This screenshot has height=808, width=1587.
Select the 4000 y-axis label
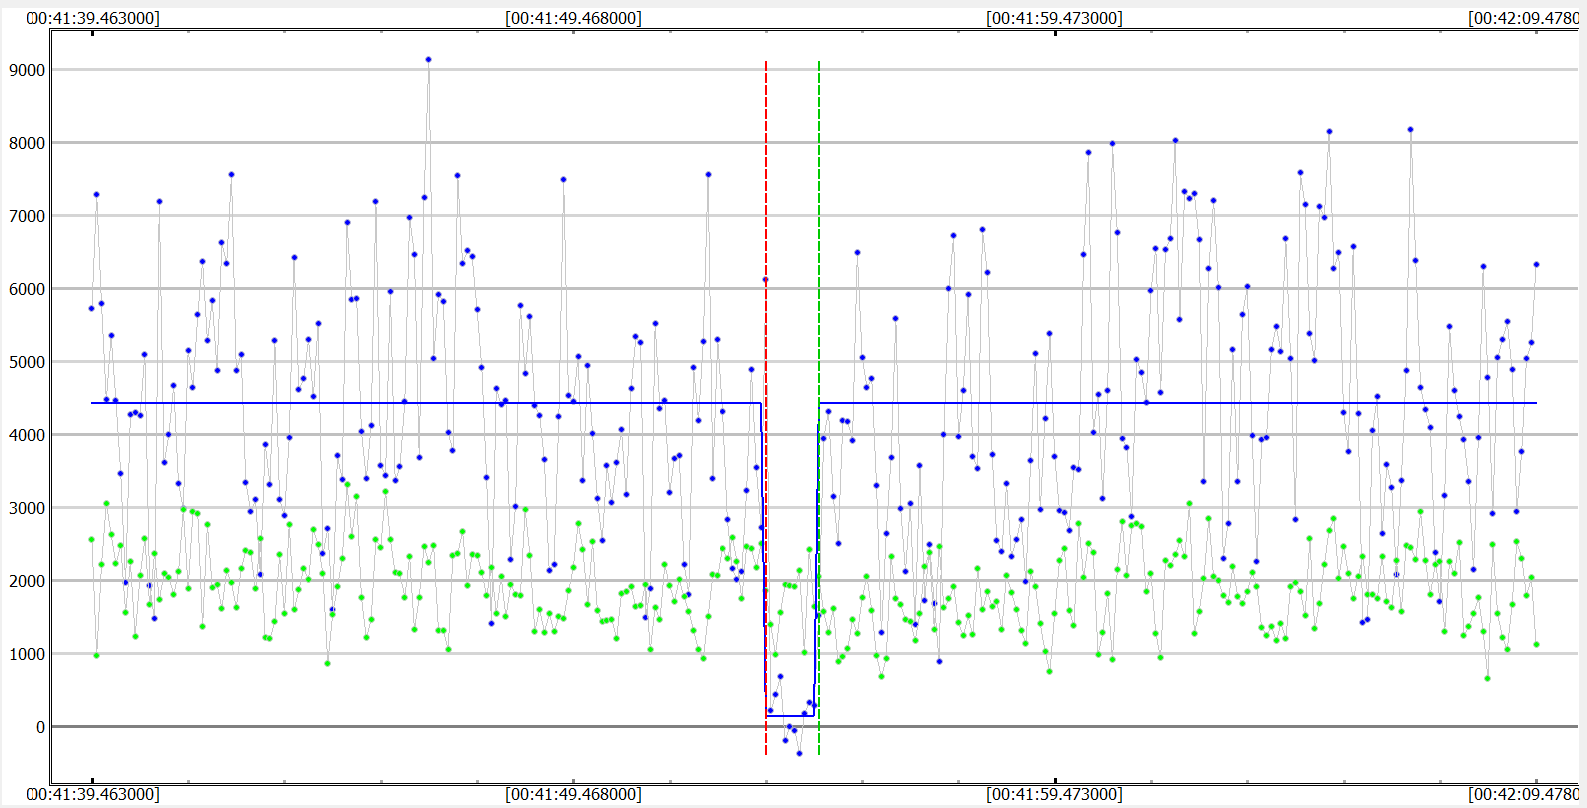(x=27, y=436)
